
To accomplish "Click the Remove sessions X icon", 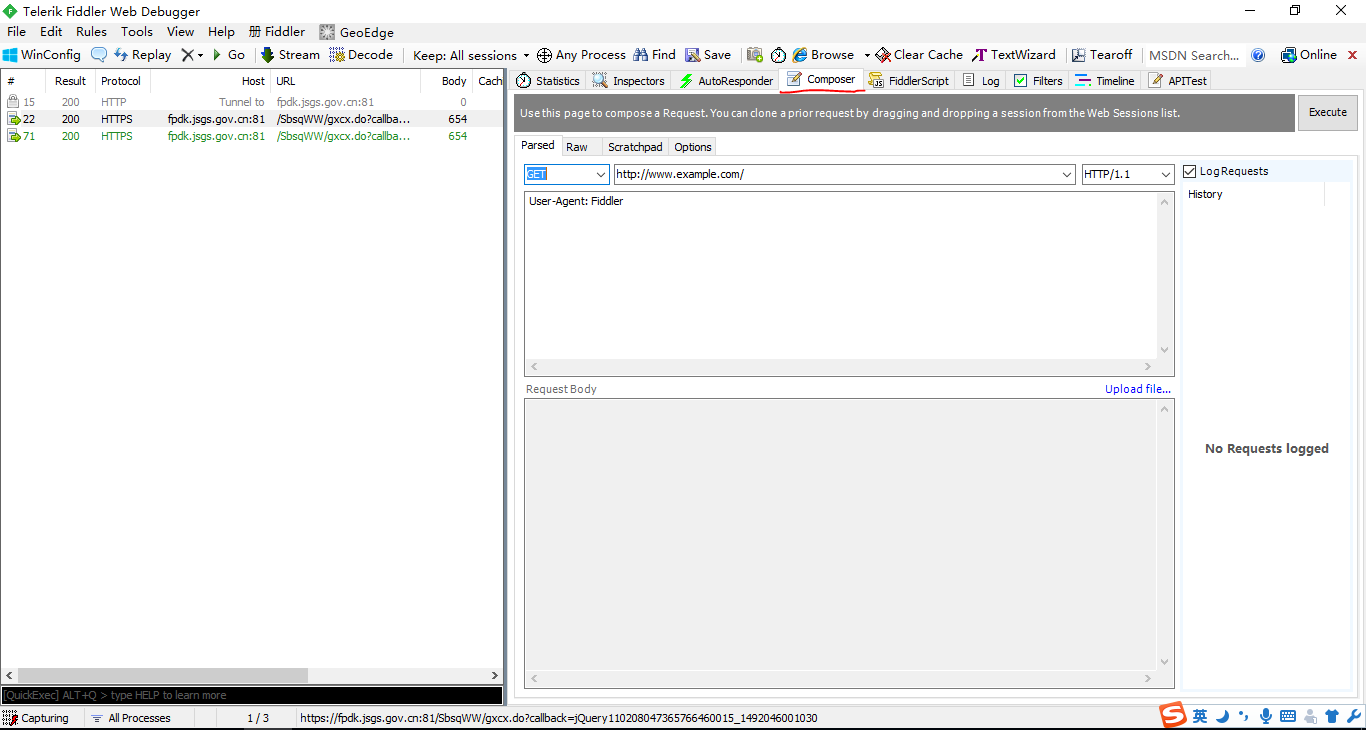I will click(x=187, y=55).
